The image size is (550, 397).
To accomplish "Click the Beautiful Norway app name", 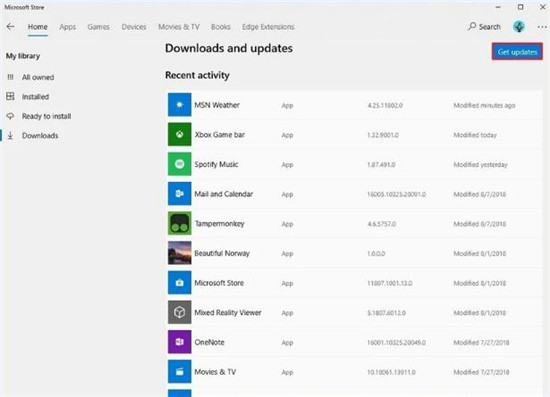I will tap(222, 253).
